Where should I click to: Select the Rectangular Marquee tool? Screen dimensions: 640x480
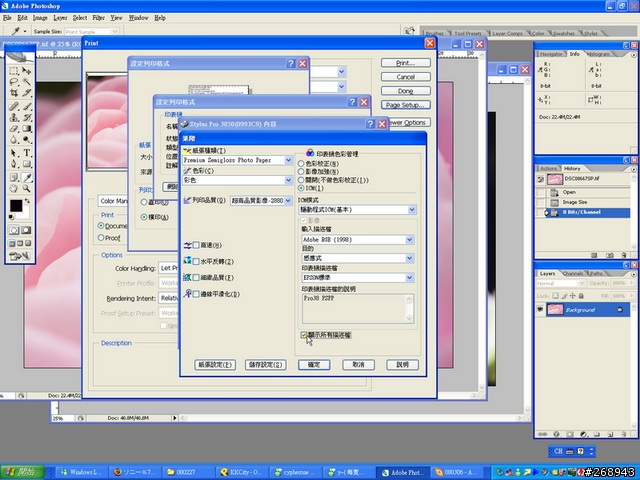pyautogui.click(x=13, y=71)
